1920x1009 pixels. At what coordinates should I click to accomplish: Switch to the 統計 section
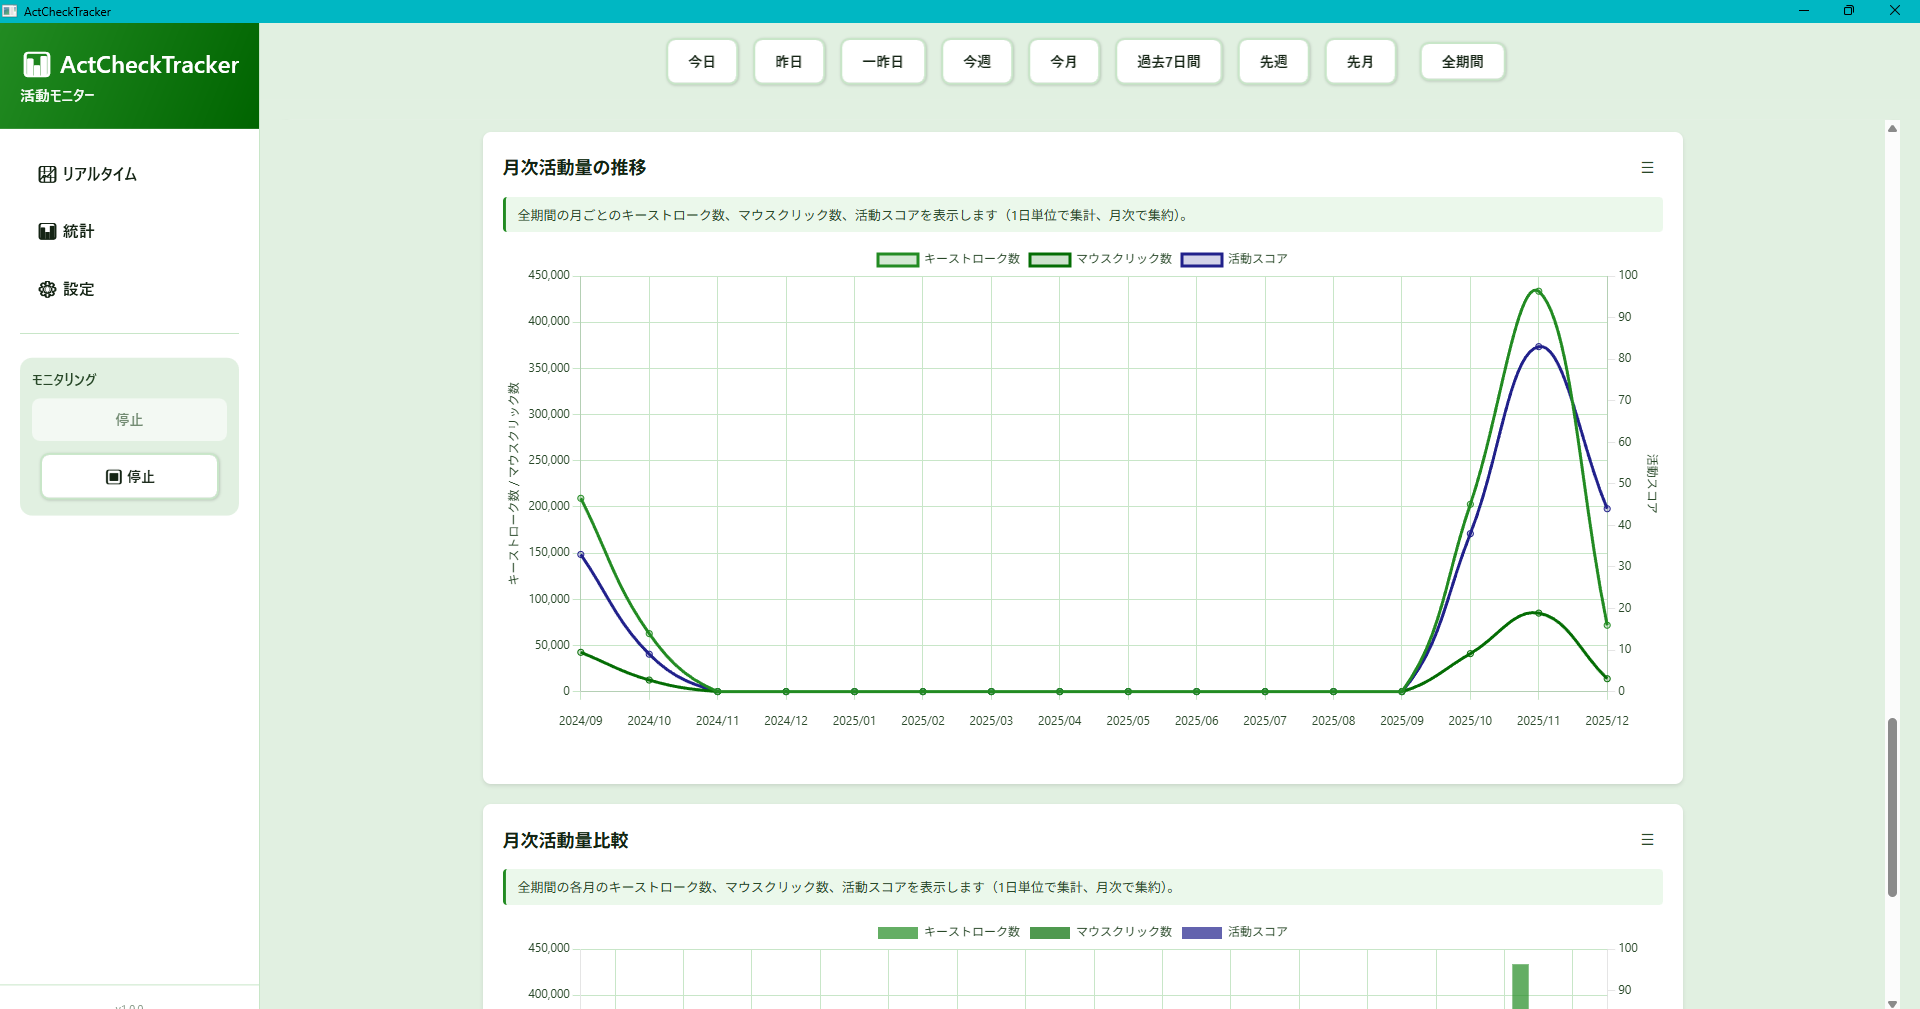pyautogui.click(x=78, y=231)
